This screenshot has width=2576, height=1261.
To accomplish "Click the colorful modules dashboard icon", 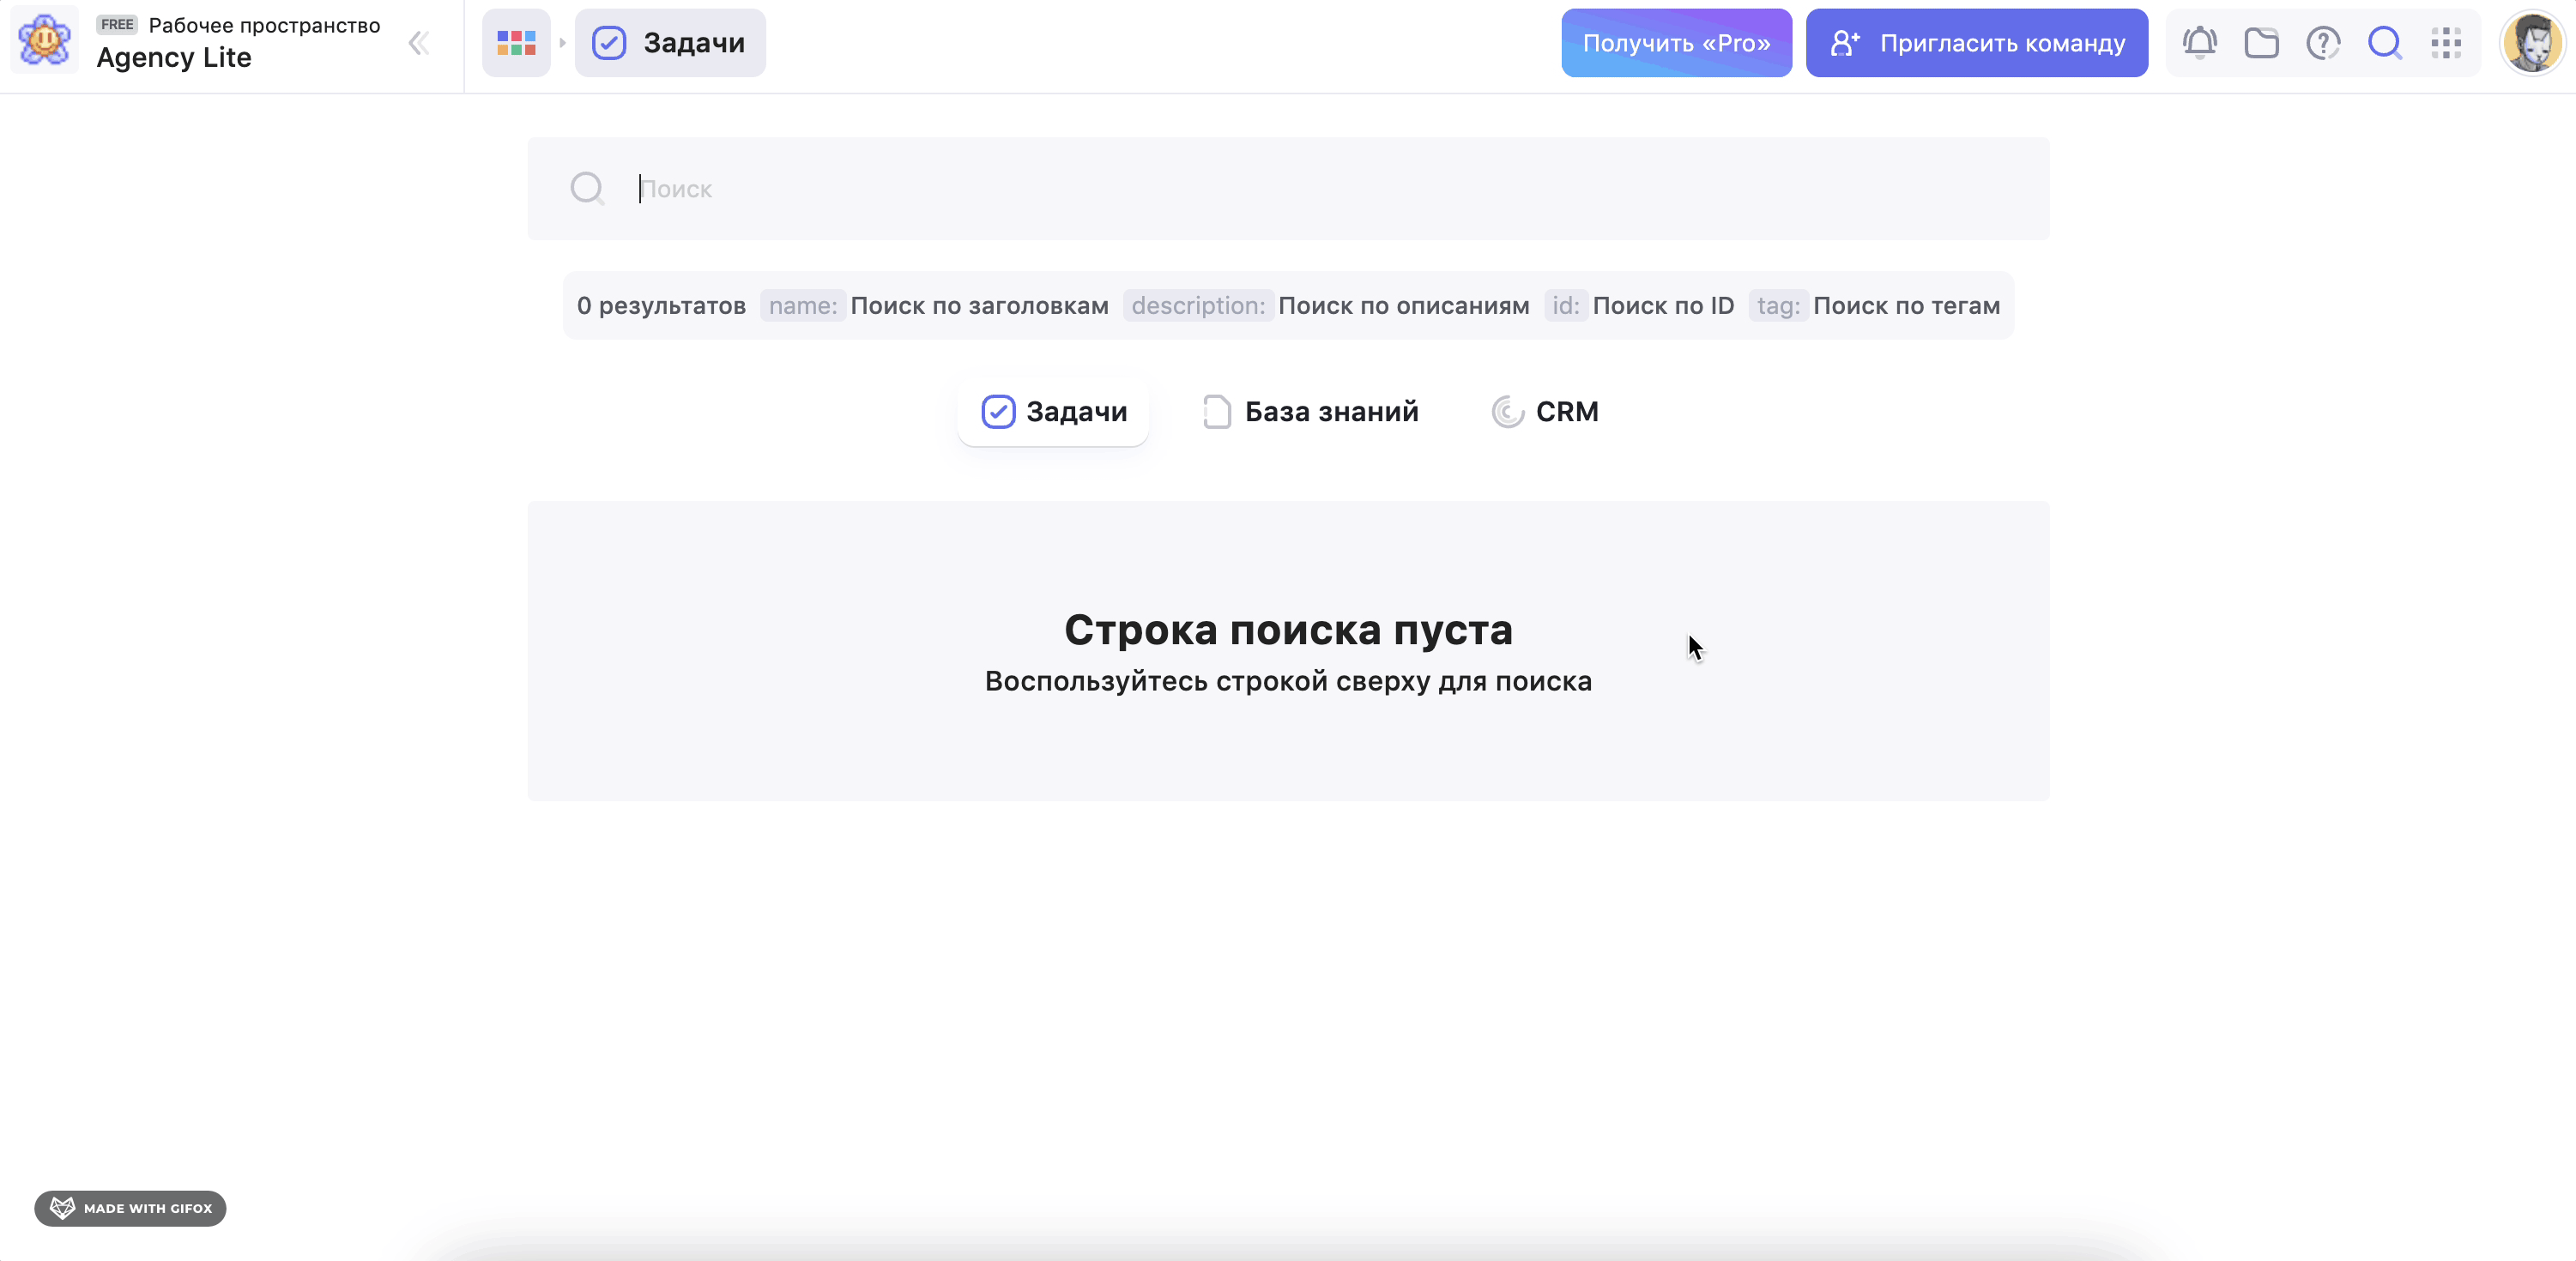I will (x=516, y=43).
